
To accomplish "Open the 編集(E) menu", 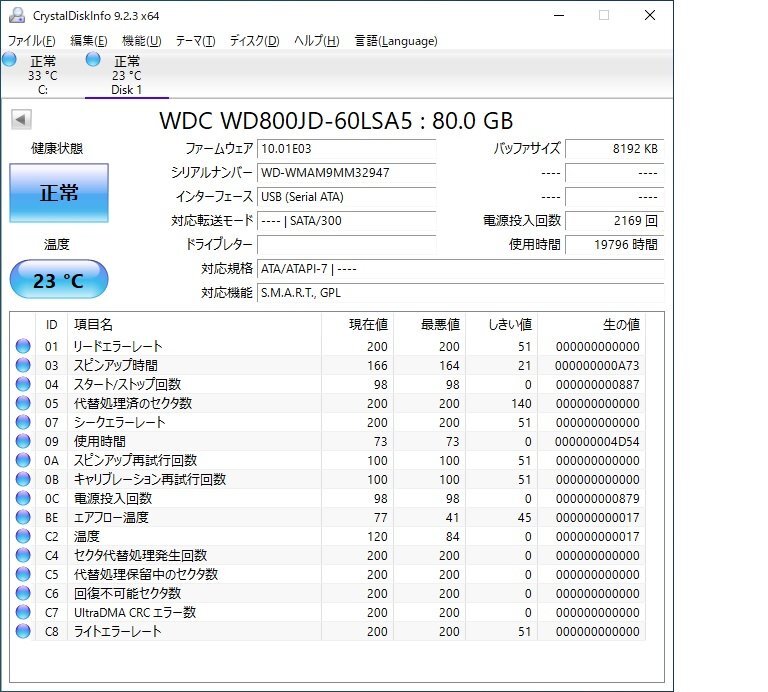I will coord(89,41).
